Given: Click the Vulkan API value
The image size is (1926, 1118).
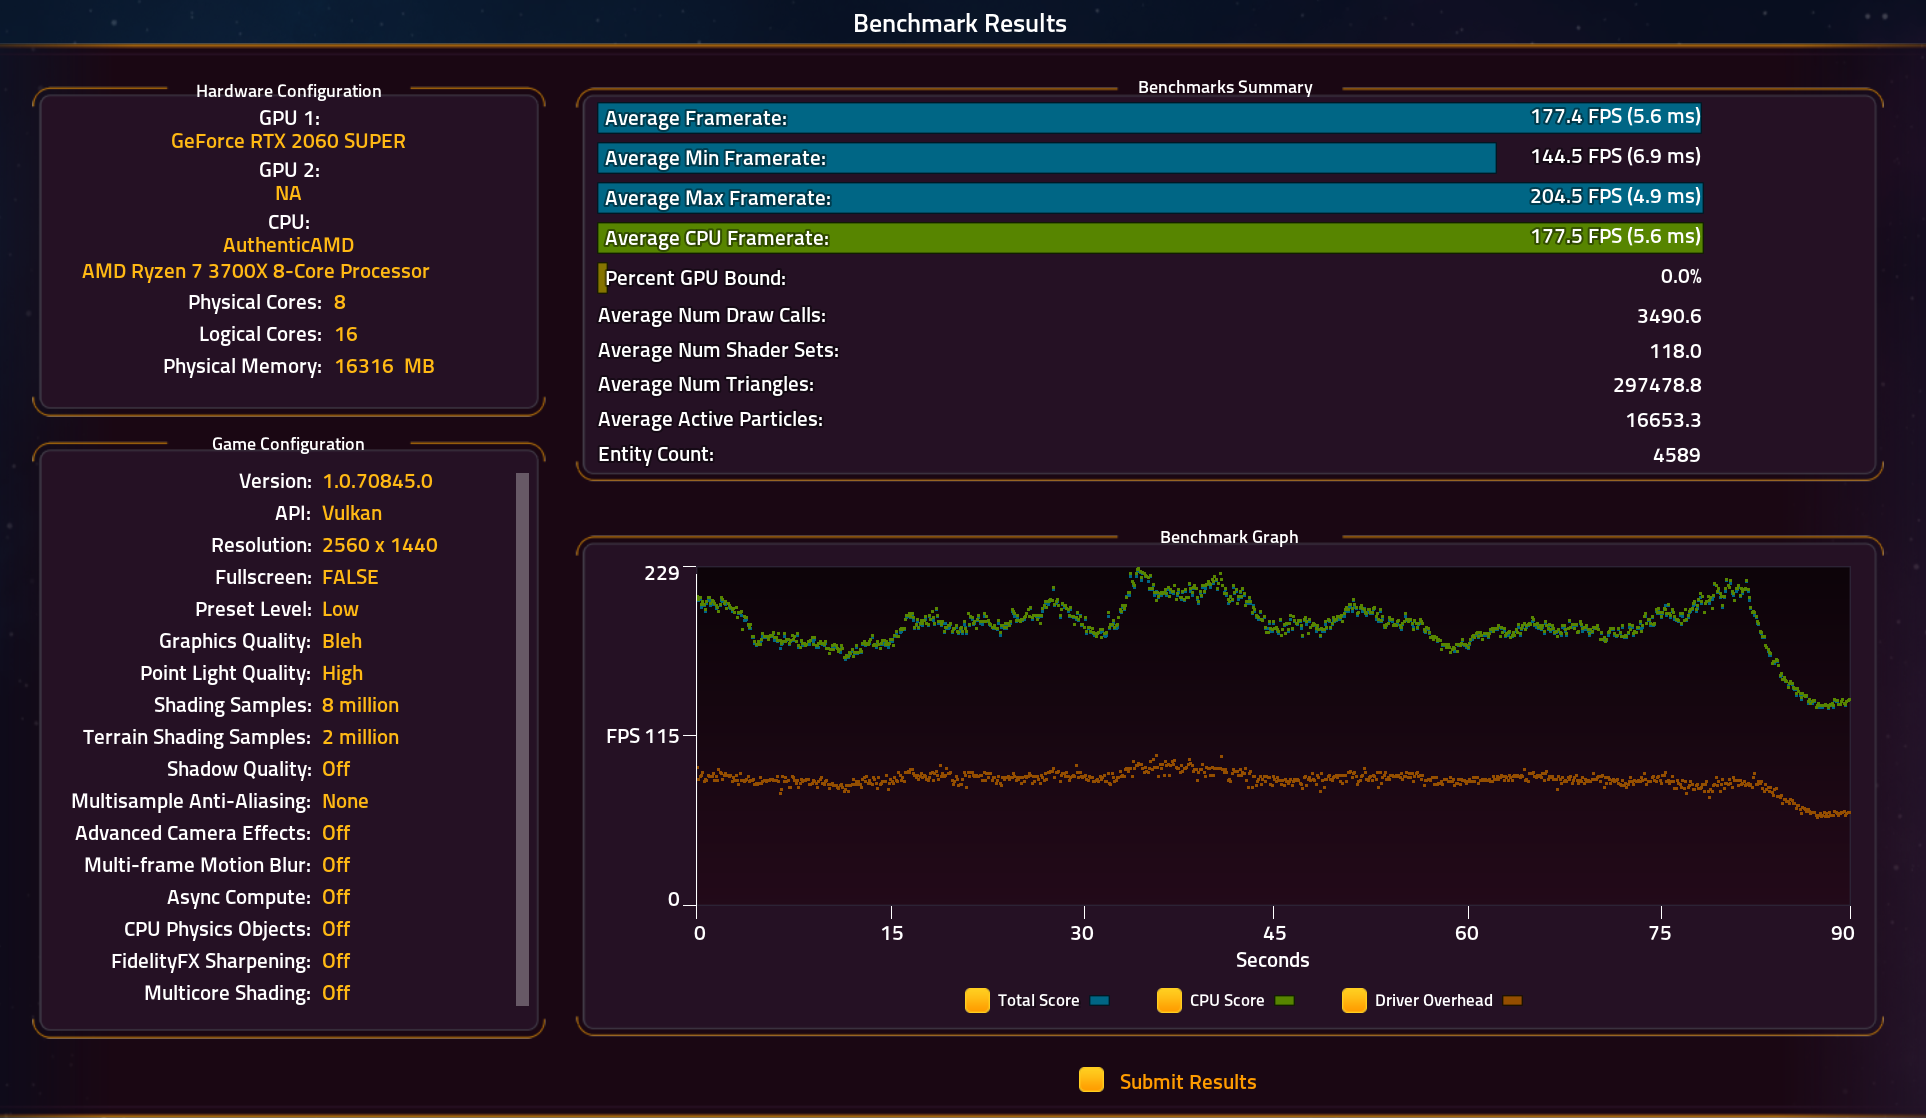Looking at the screenshot, I should (x=351, y=513).
